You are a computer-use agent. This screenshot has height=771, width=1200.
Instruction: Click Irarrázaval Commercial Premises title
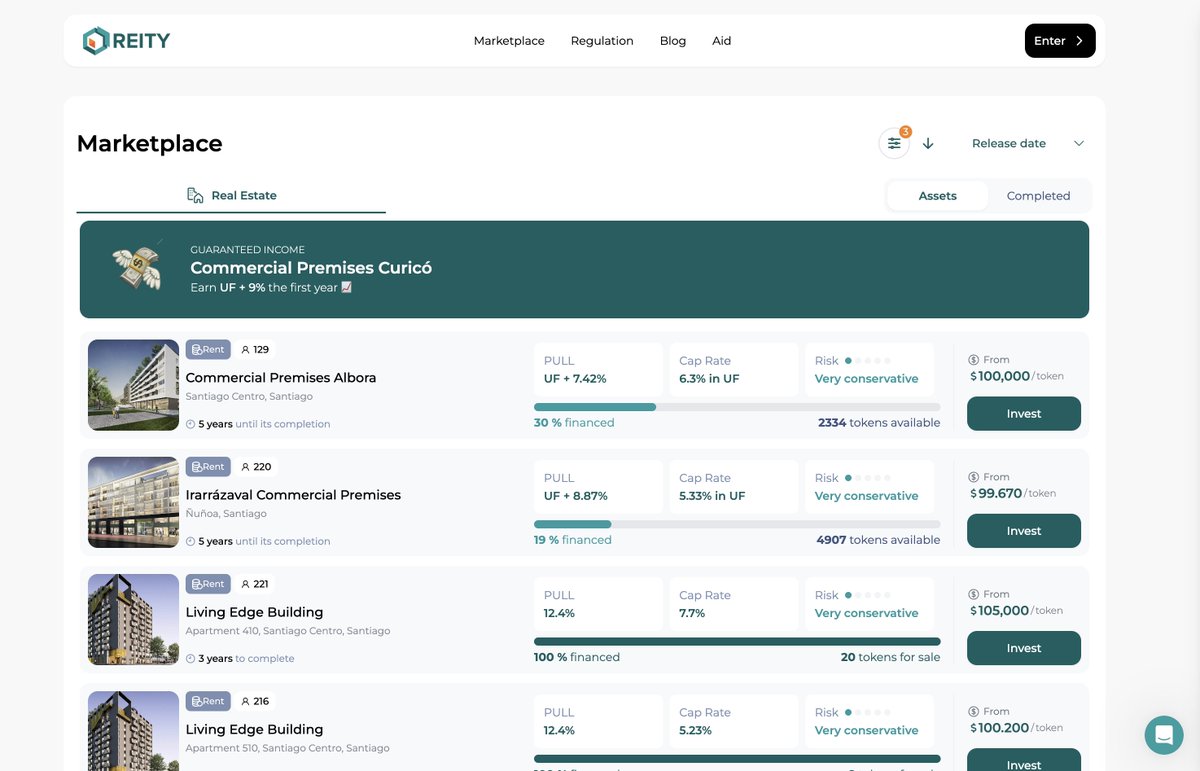click(293, 495)
